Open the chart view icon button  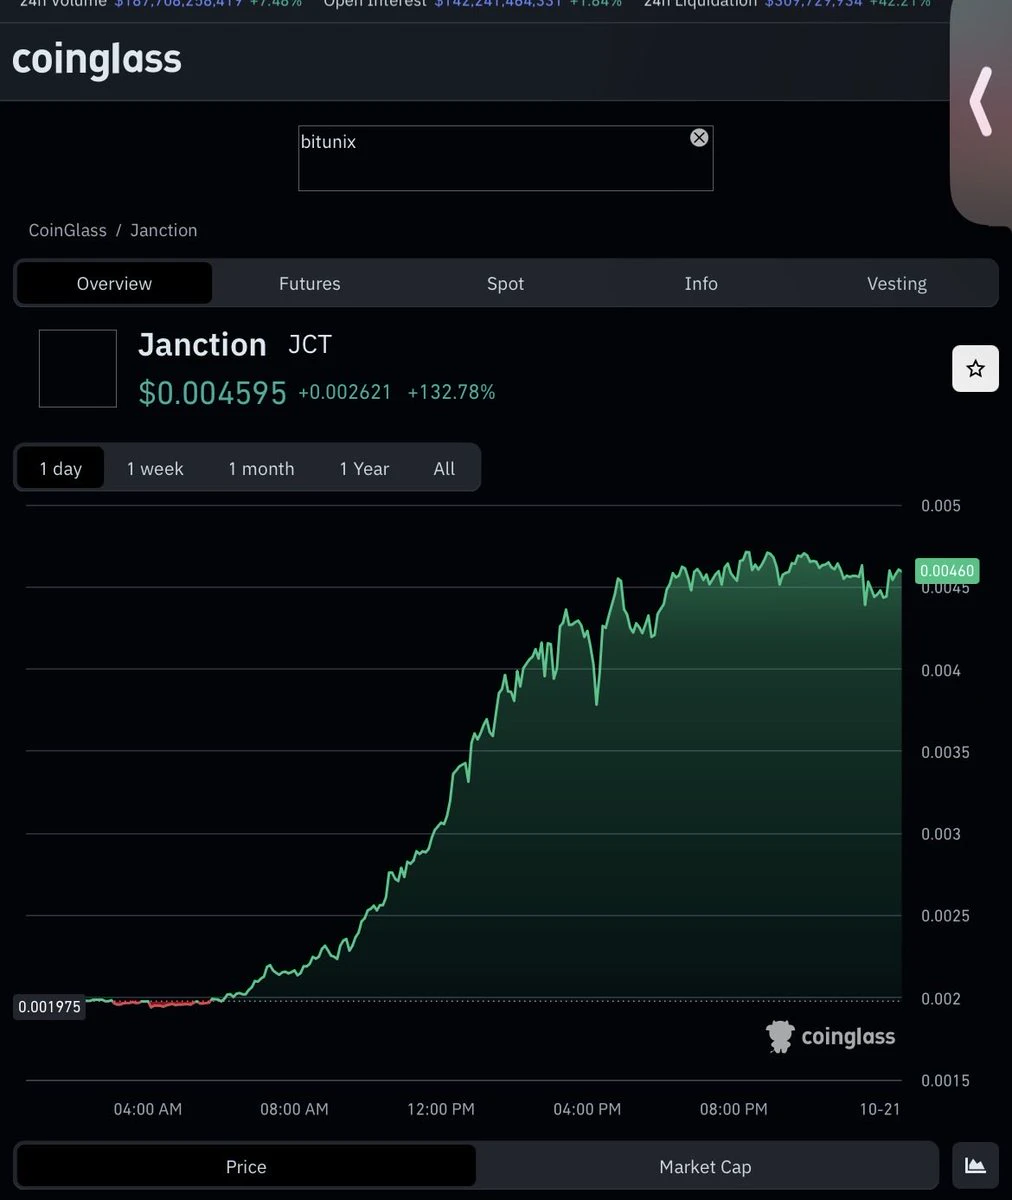(975, 1166)
